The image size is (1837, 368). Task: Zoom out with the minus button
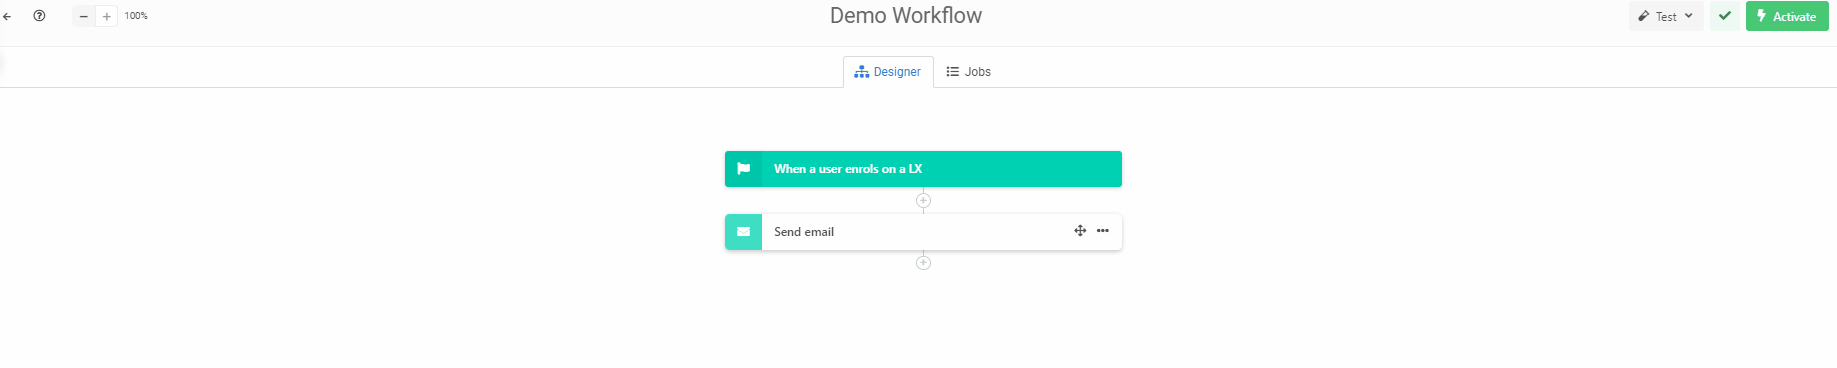[x=84, y=16]
